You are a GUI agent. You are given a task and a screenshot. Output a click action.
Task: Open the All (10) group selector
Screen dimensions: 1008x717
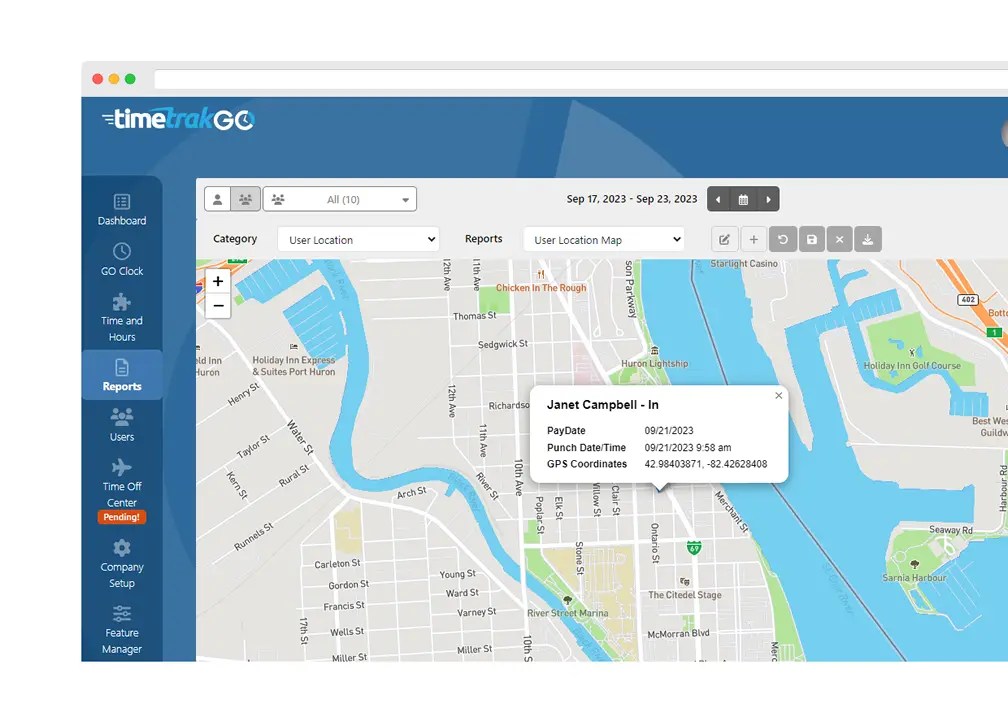pyautogui.click(x=339, y=198)
